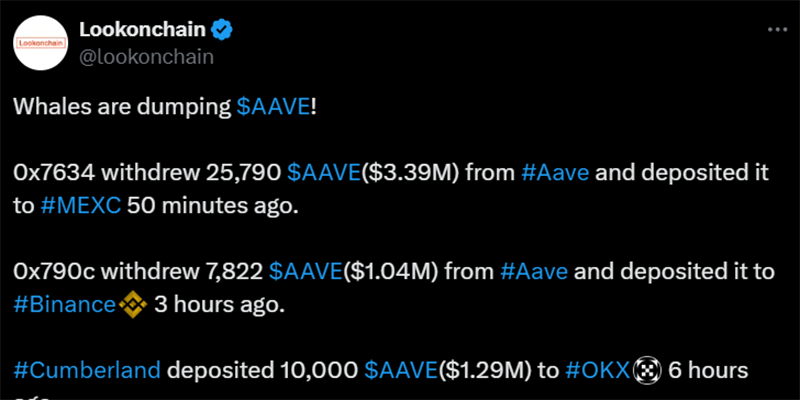
Task: Click the OKX logo emoji
Action: (647, 371)
